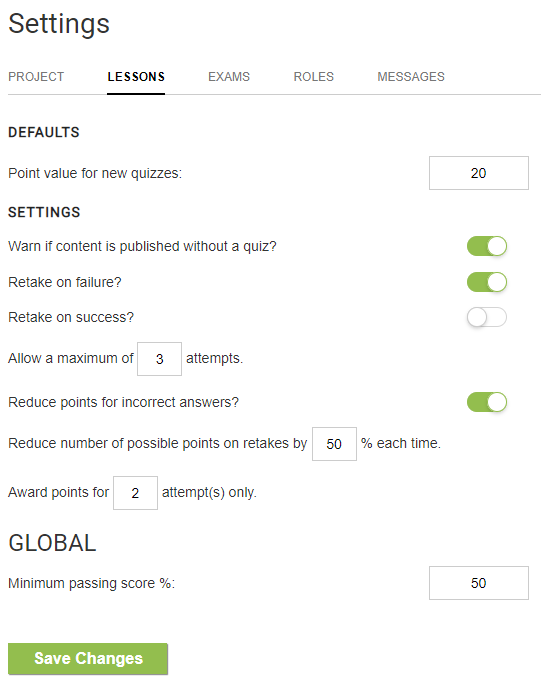The width and height of the screenshot is (541, 679).
Task: Click the Award points for attempts field
Action: click(136, 493)
